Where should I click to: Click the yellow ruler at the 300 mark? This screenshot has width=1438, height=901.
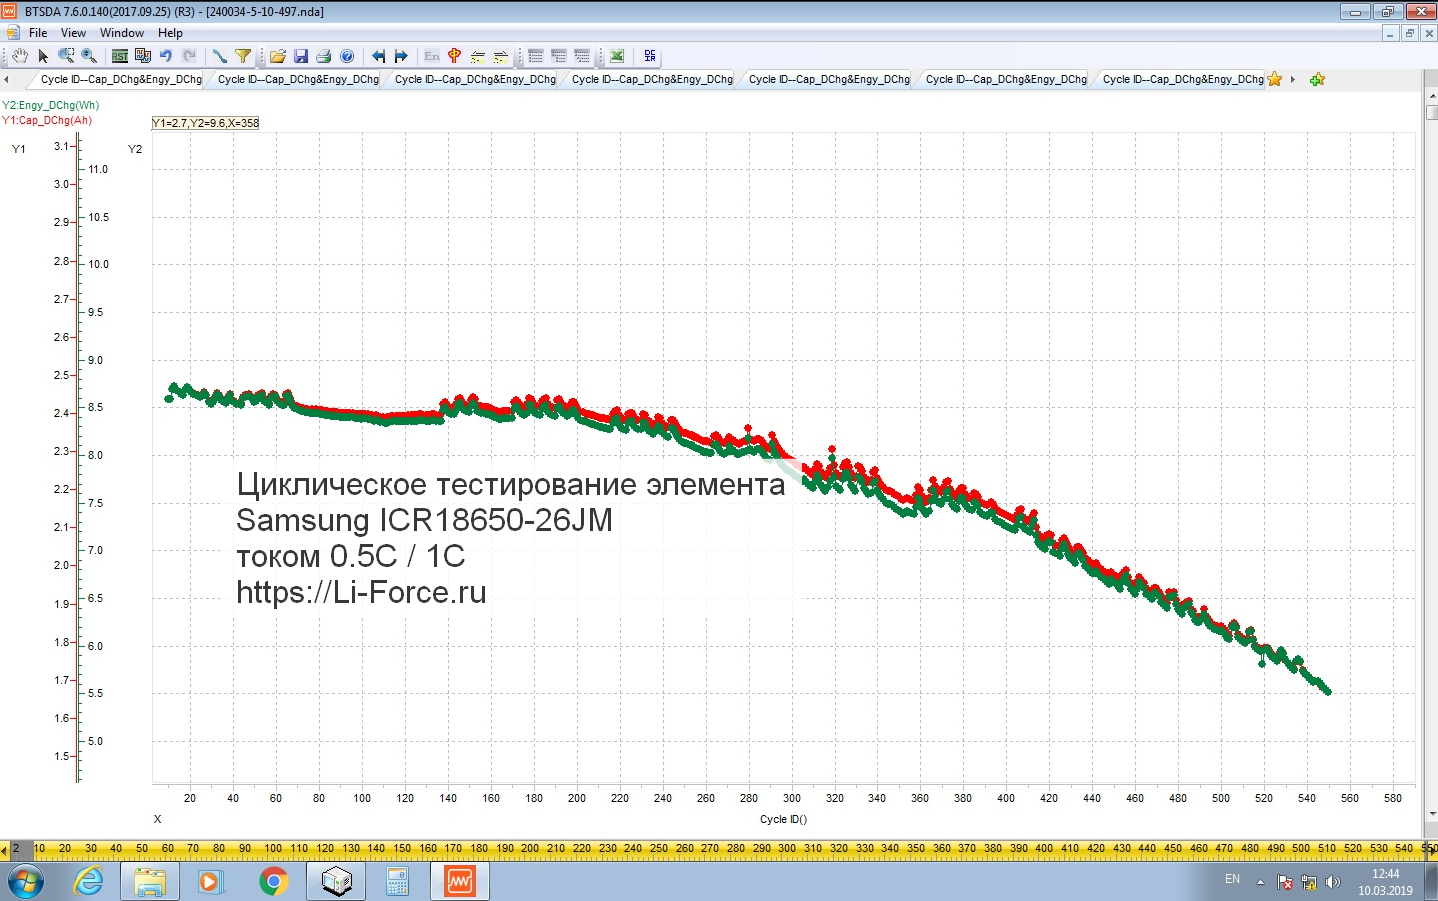click(787, 849)
